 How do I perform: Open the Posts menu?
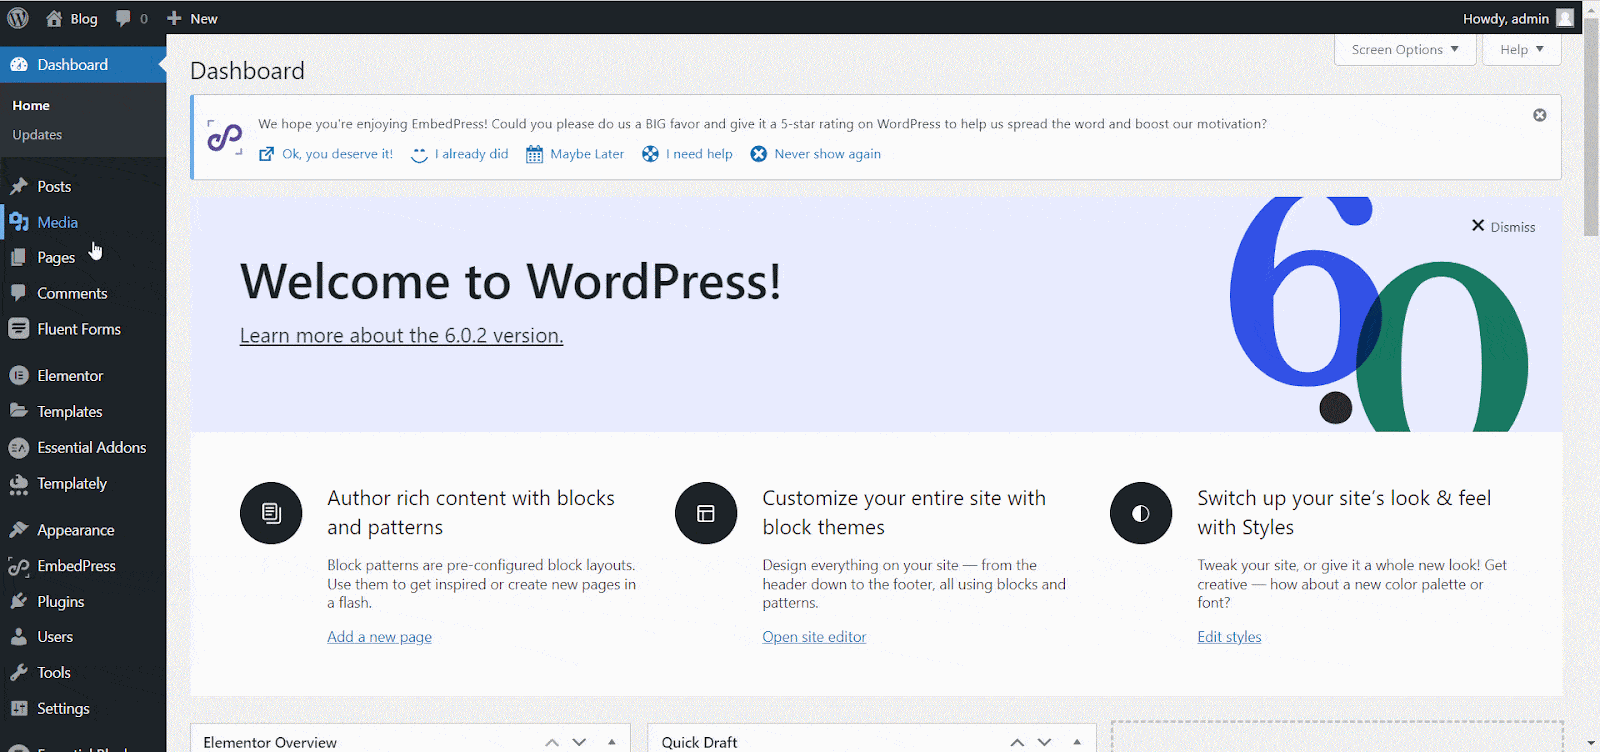click(54, 187)
